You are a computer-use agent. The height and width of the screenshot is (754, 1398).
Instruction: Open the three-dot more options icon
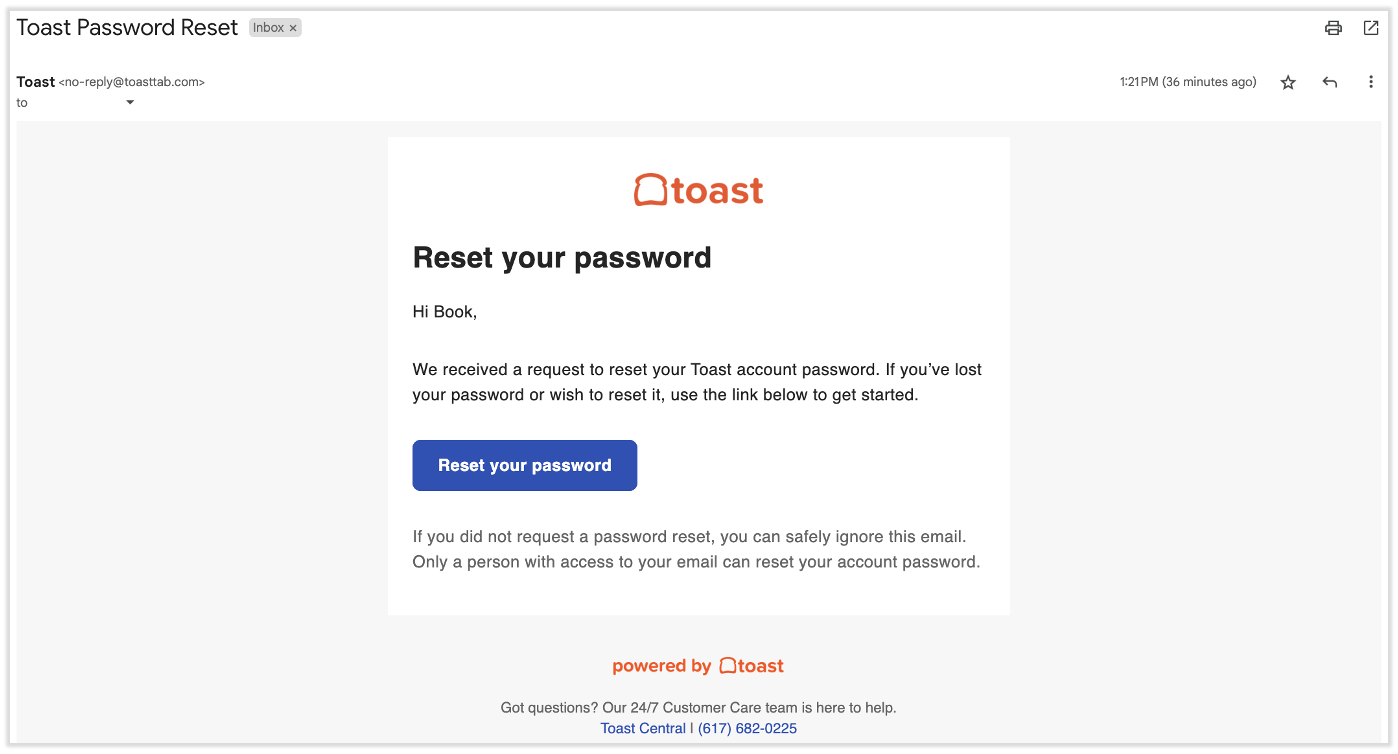click(x=1371, y=81)
